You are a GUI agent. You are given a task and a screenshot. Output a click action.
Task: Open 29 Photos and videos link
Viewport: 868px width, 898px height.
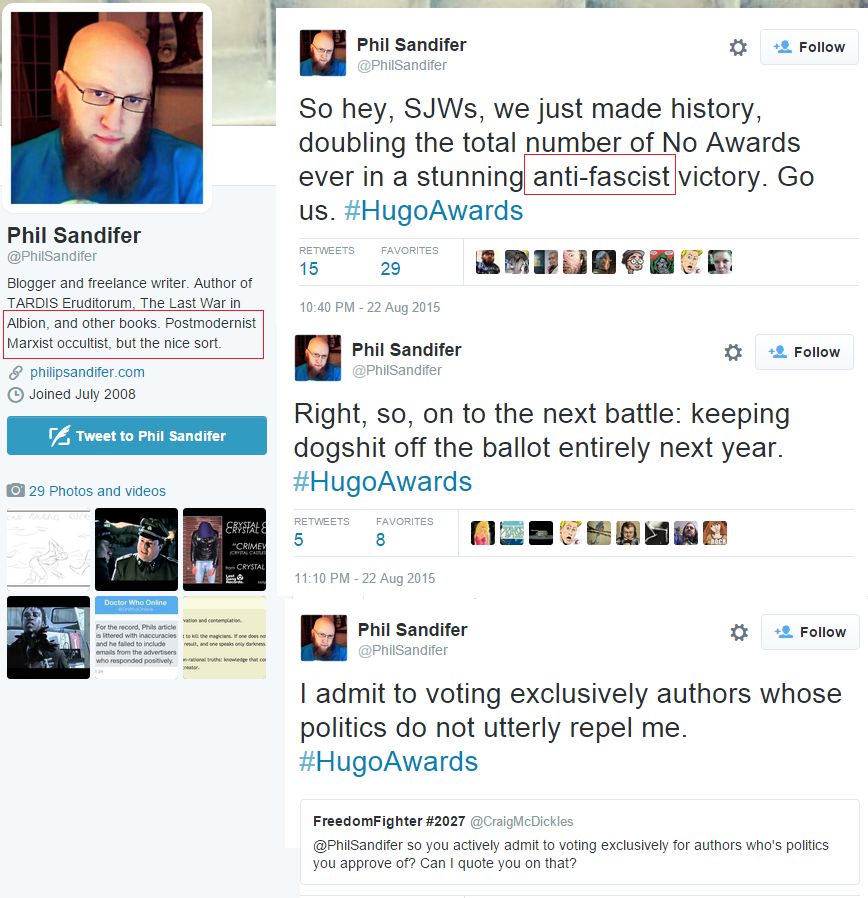(x=97, y=491)
